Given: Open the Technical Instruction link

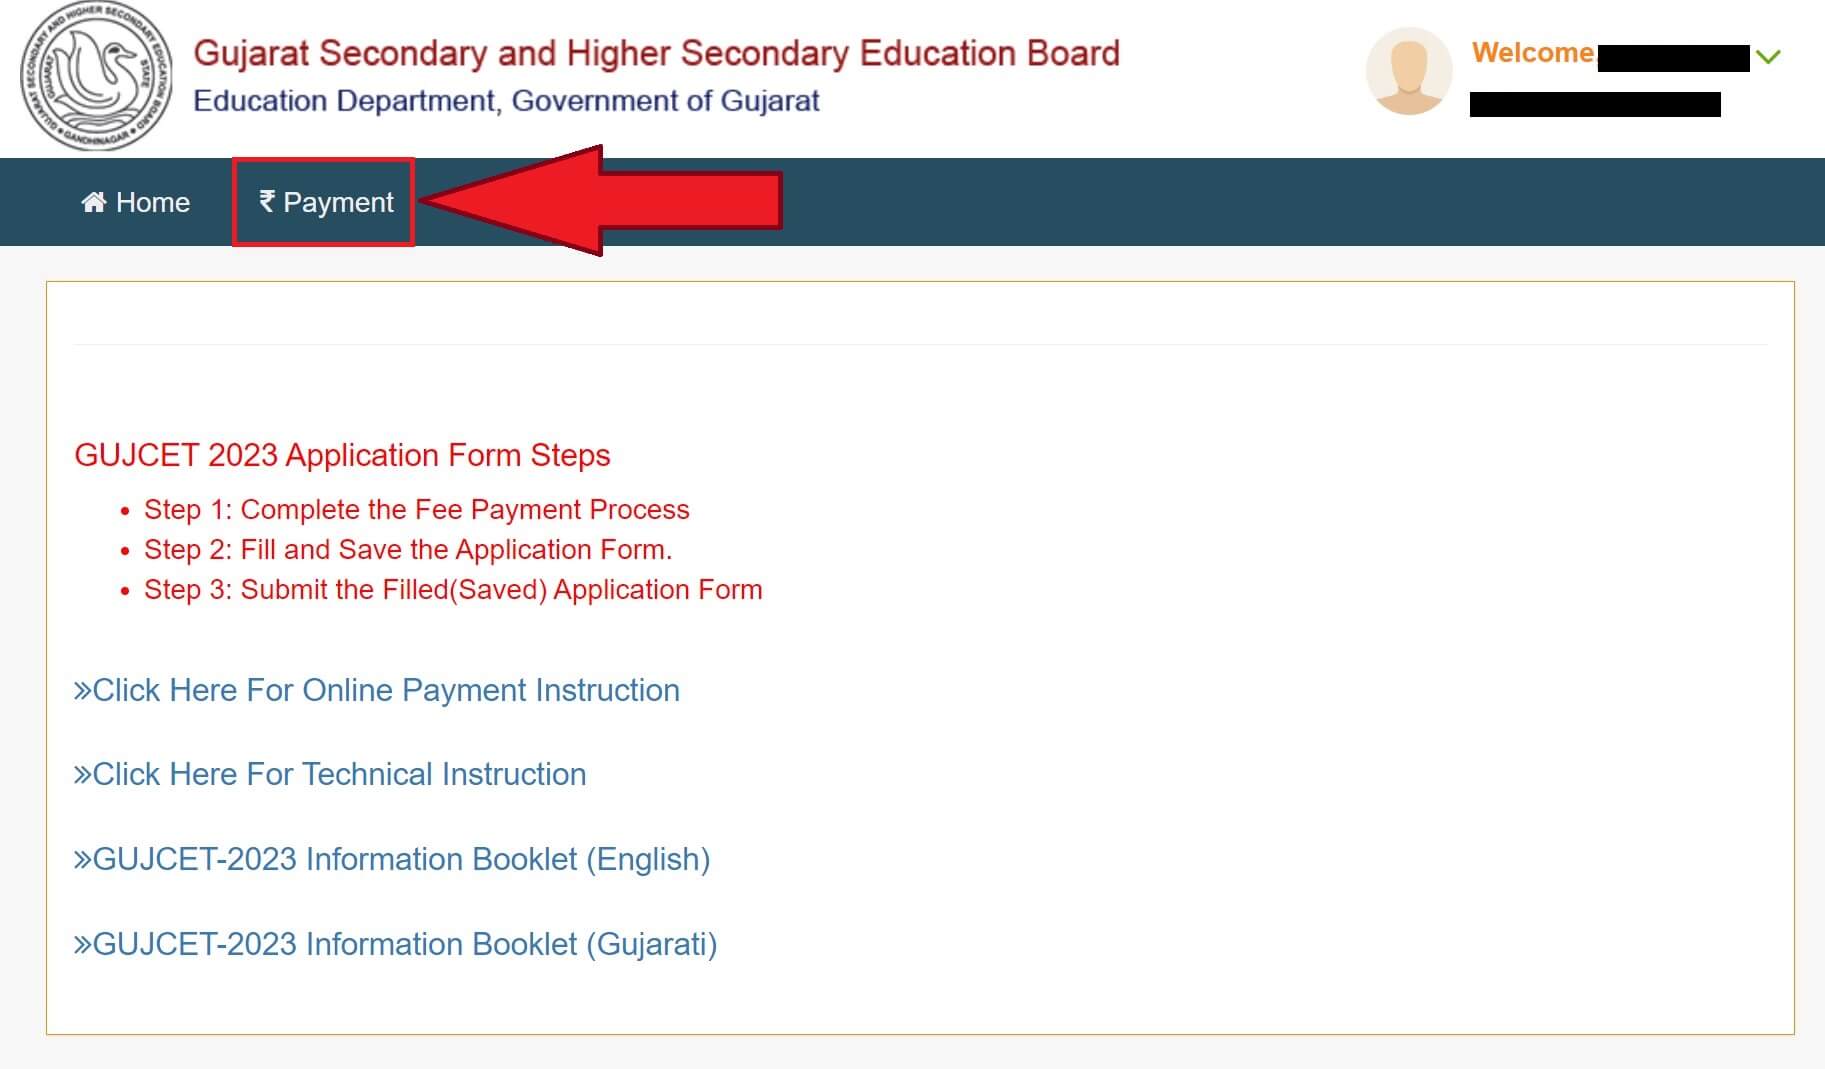Looking at the screenshot, I should point(330,774).
